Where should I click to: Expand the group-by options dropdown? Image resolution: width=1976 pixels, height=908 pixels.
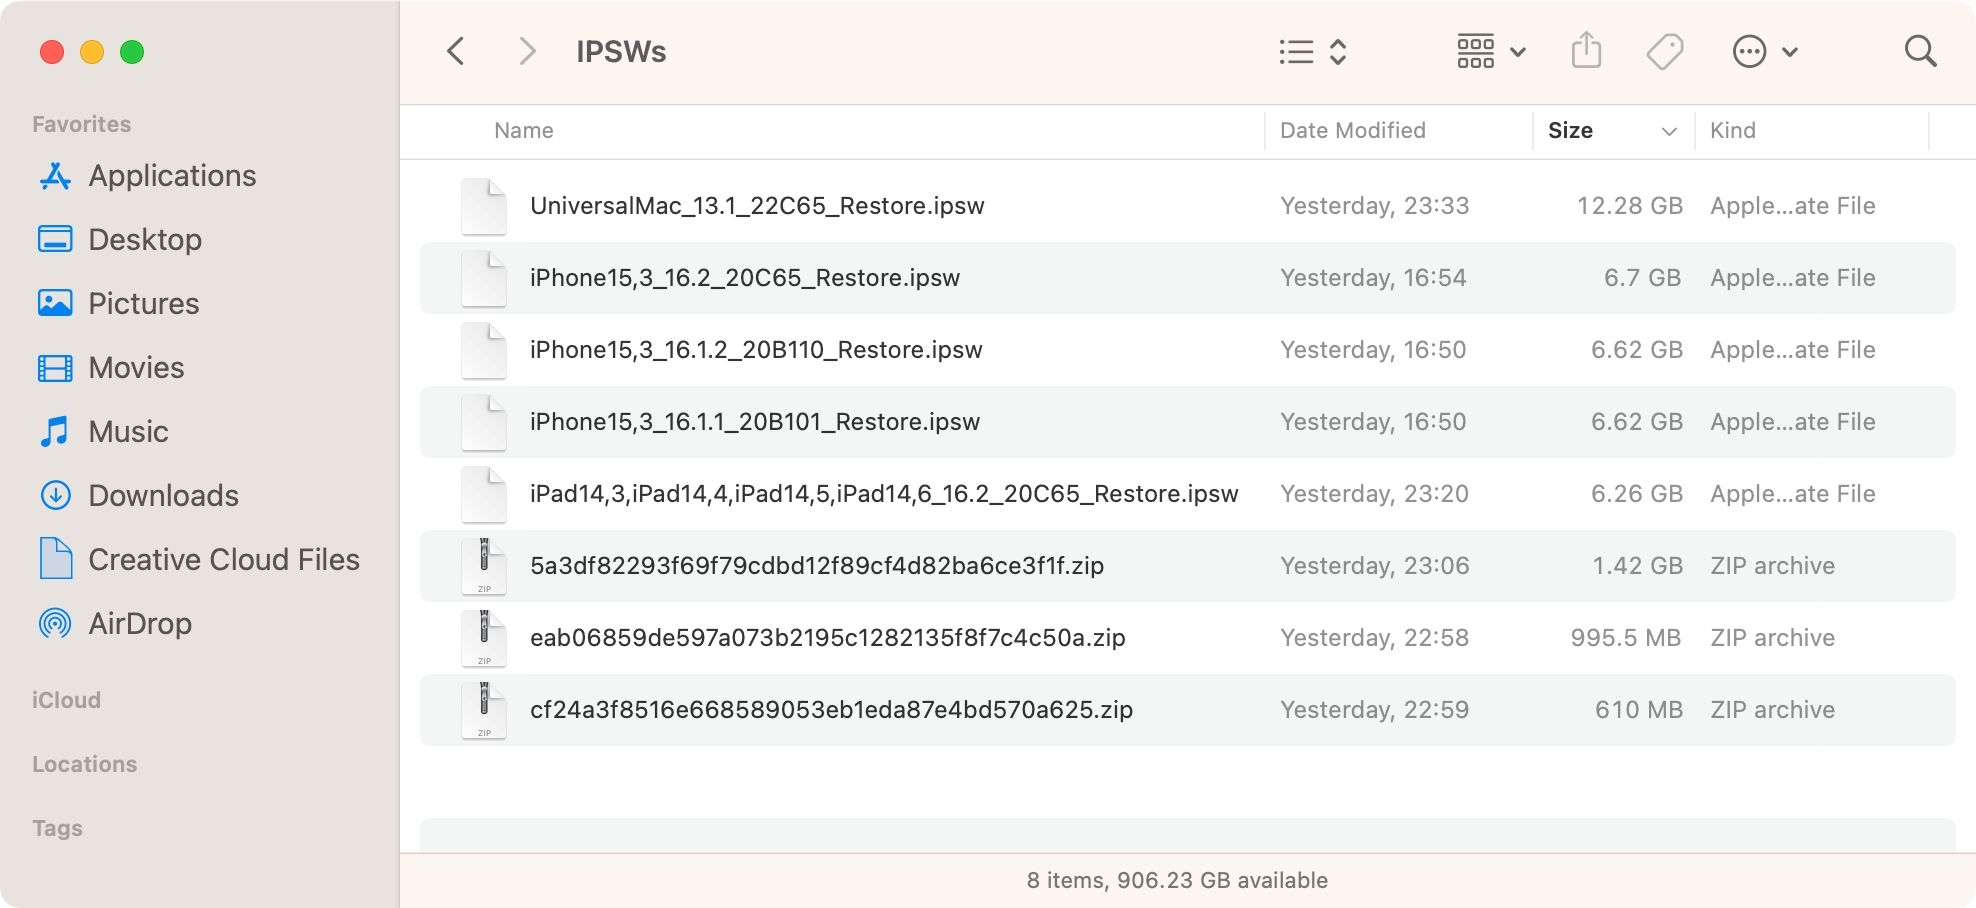[1490, 52]
